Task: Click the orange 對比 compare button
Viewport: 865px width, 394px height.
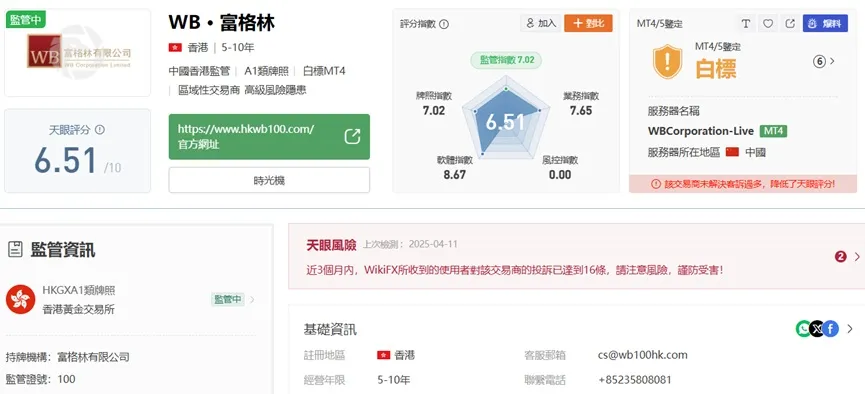Action: pyautogui.click(x=588, y=23)
